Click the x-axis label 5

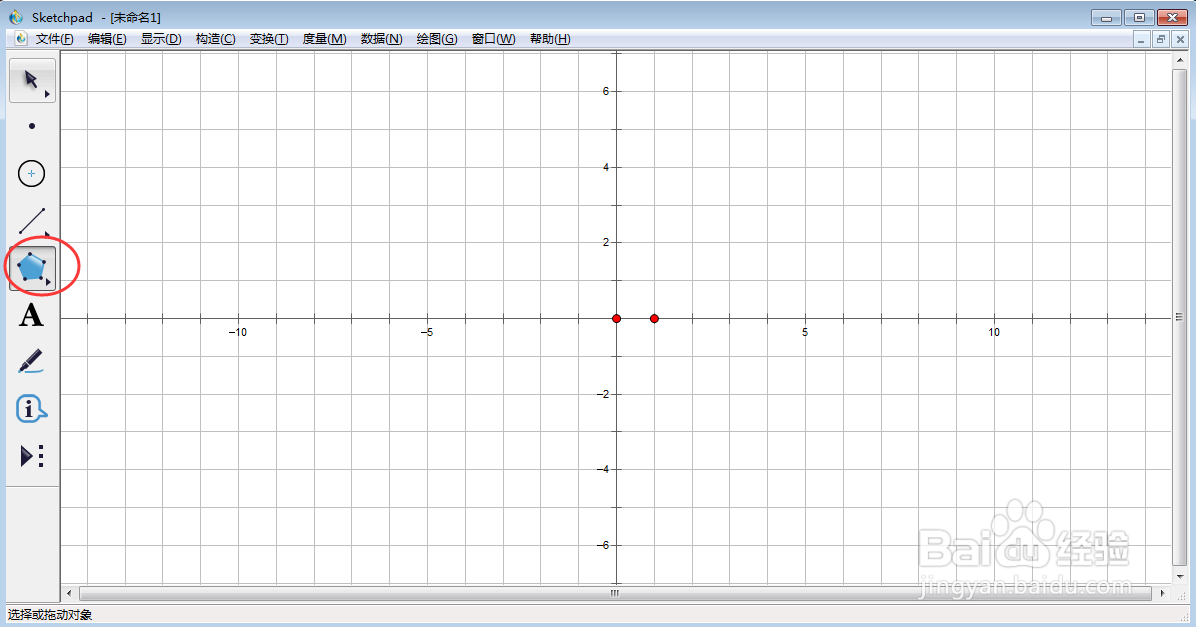805,332
